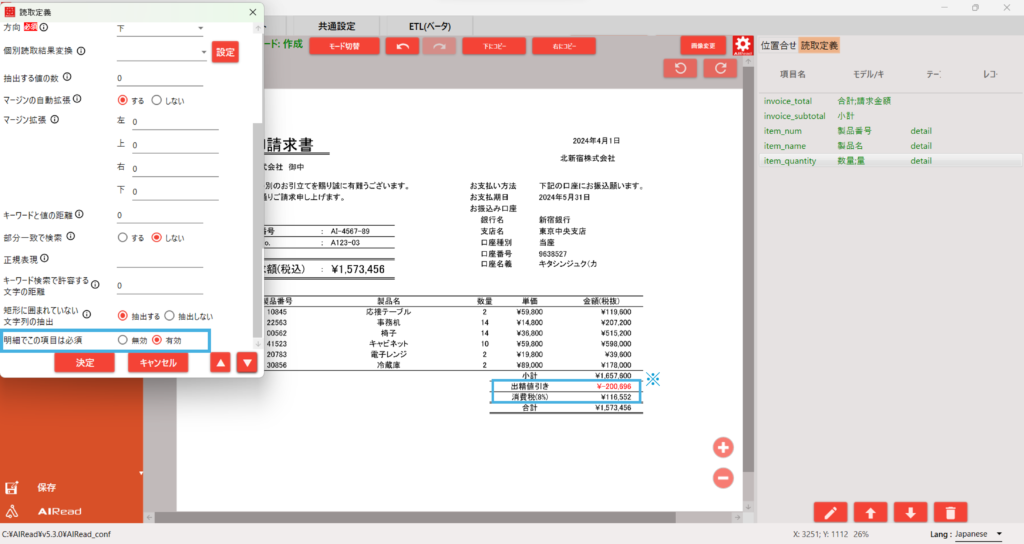The image size is (1024, 544).
Task: Click the undo arrow button
Action: tap(402, 46)
